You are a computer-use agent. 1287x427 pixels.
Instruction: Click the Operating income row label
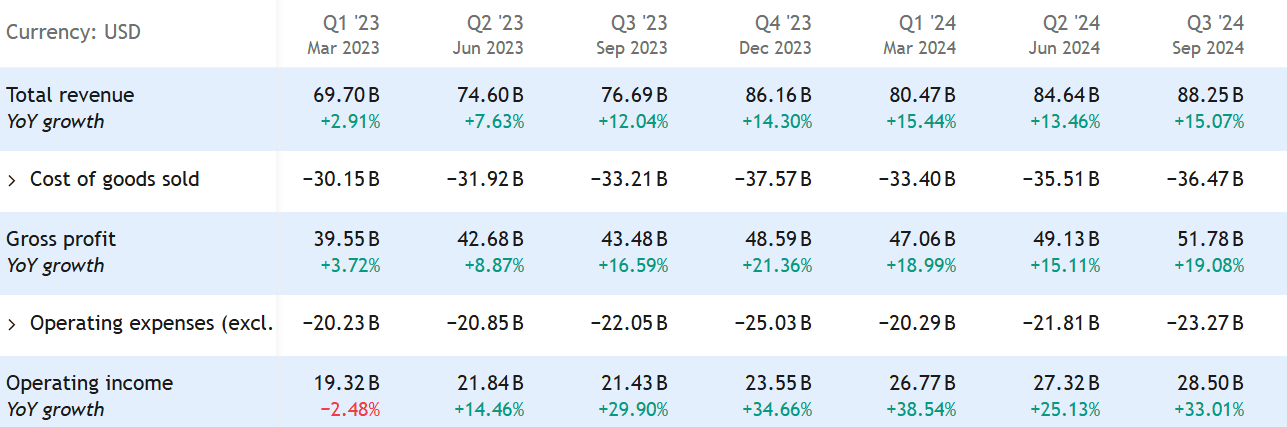click(x=89, y=383)
